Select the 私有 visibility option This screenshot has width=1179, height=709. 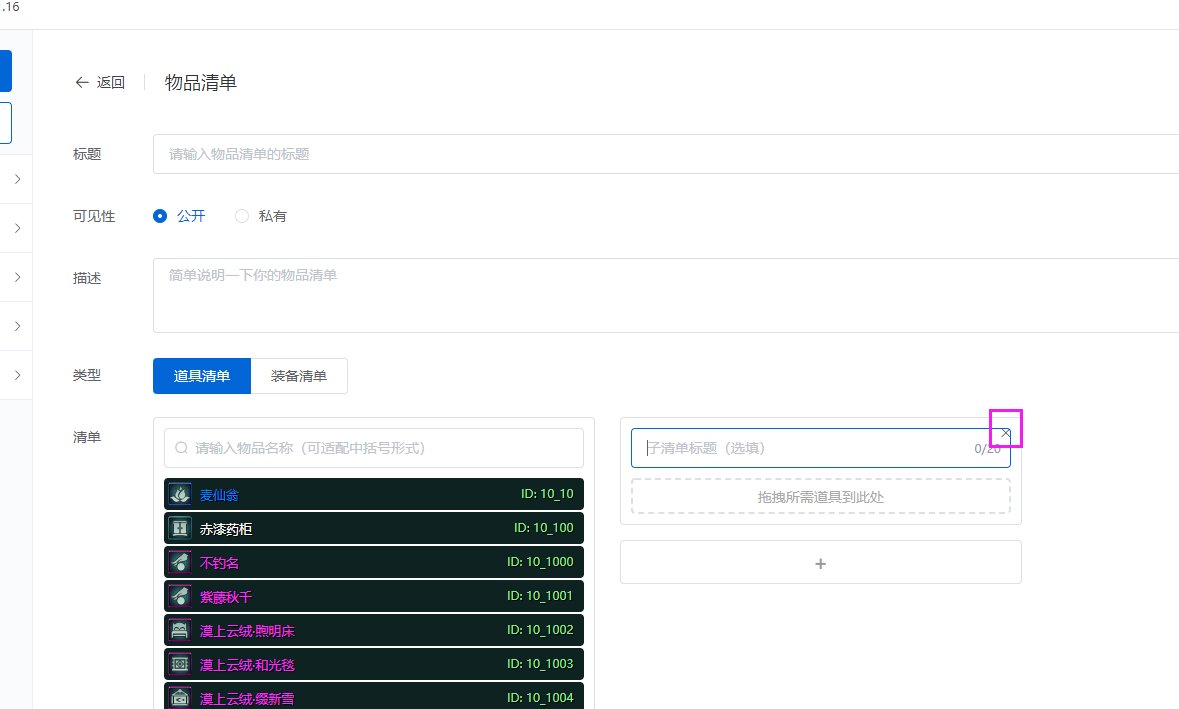[x=241, y=215]
